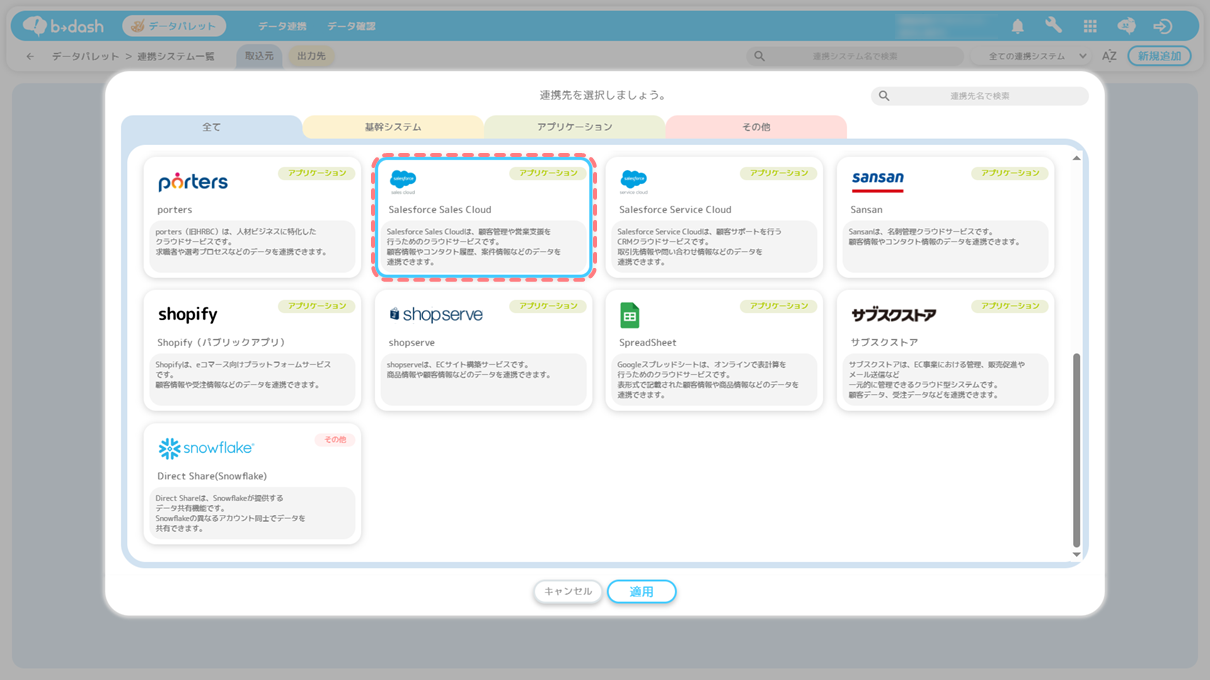The width and height of the screenshot is (1210, 680).
Task: Select the Salesforce Service Cloud title
Action: click(675, 210)
